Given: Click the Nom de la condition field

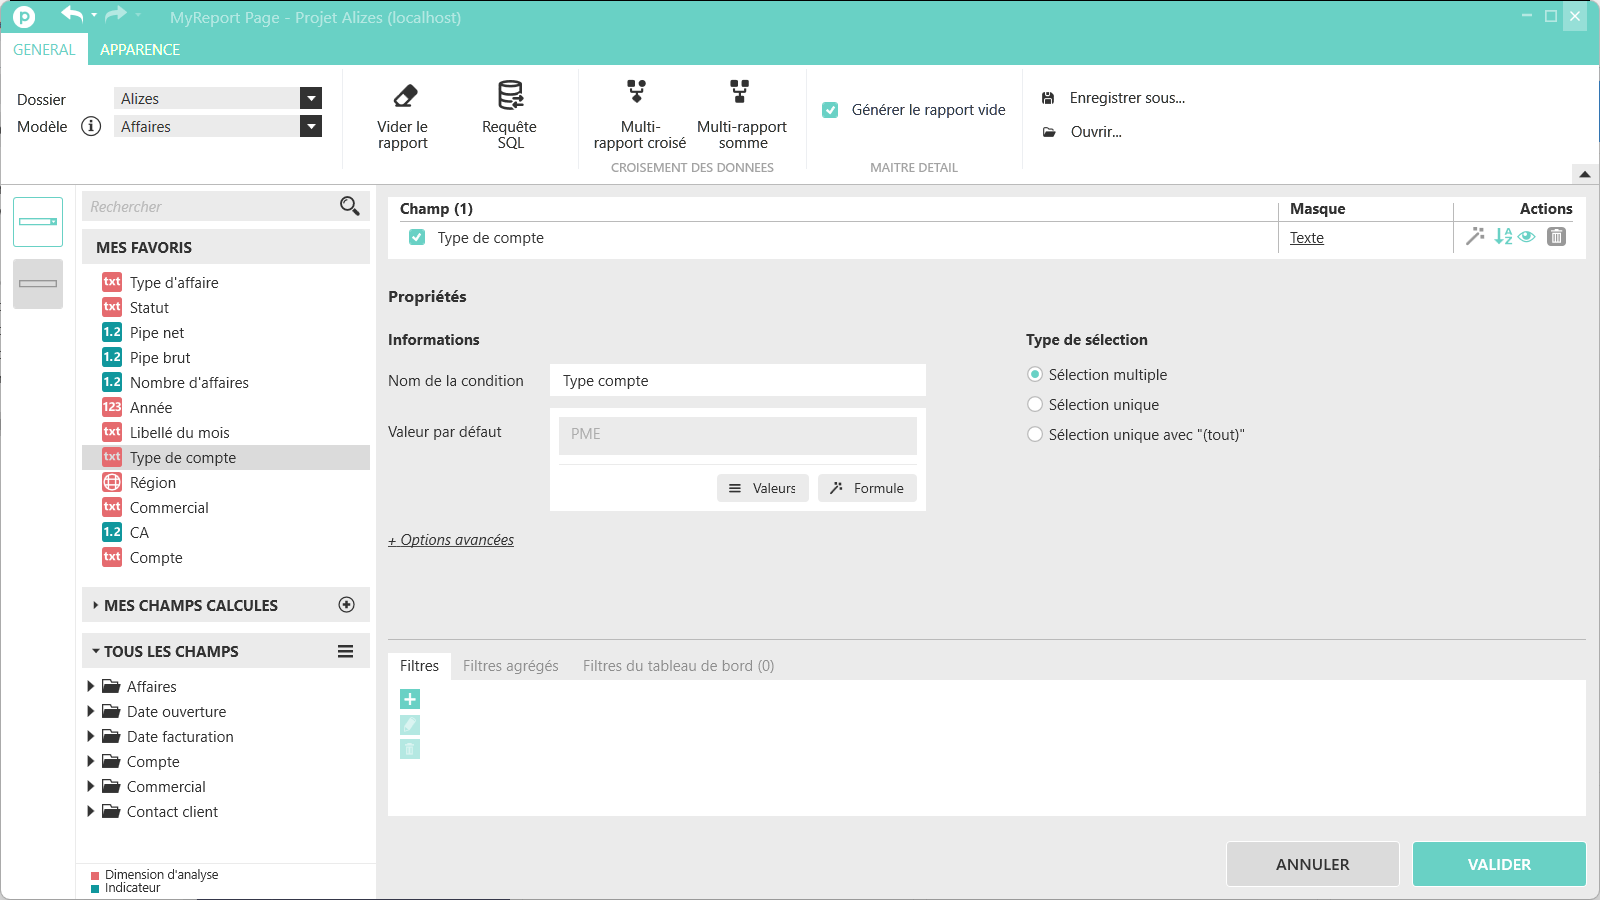Looking at the screenshot, I should point(737,381).
